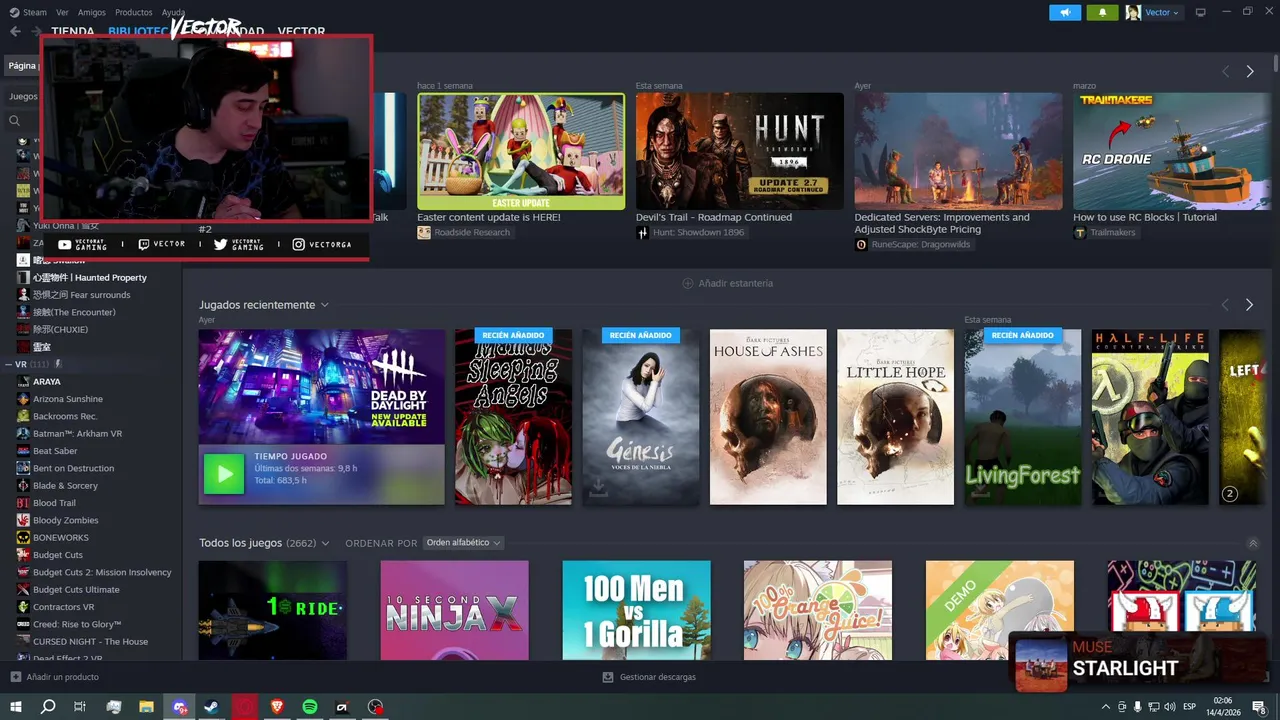Click the Steam taskbar icon
Screen dimensions: 1280x720
(x=212, y=707)
